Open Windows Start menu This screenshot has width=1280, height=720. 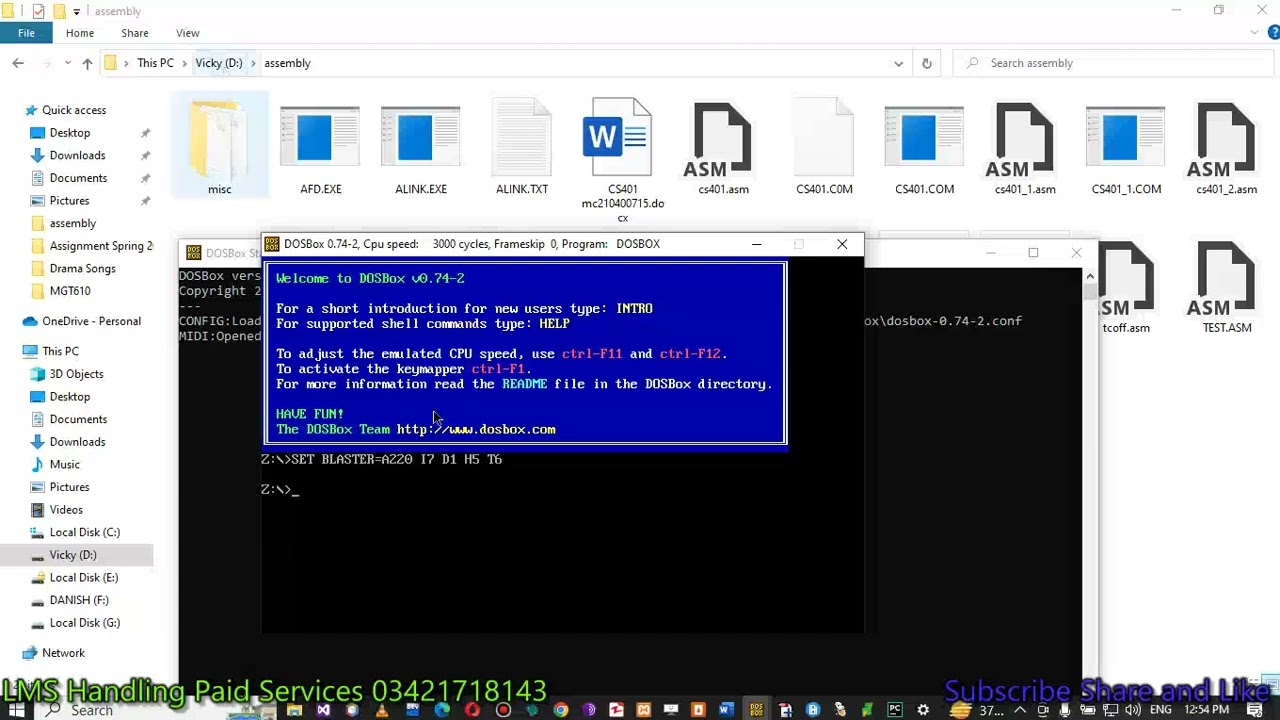point(16,710)
